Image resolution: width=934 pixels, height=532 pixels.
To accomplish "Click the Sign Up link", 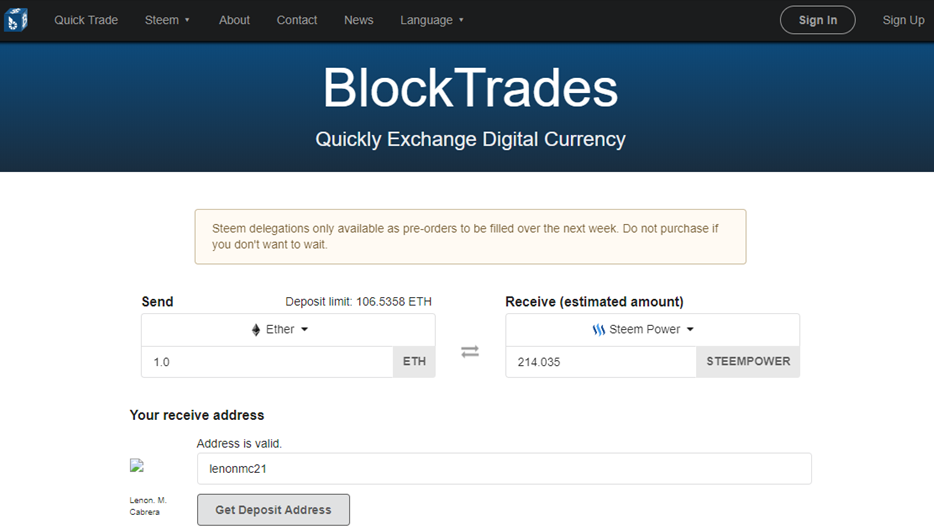I will pos(903,20).
